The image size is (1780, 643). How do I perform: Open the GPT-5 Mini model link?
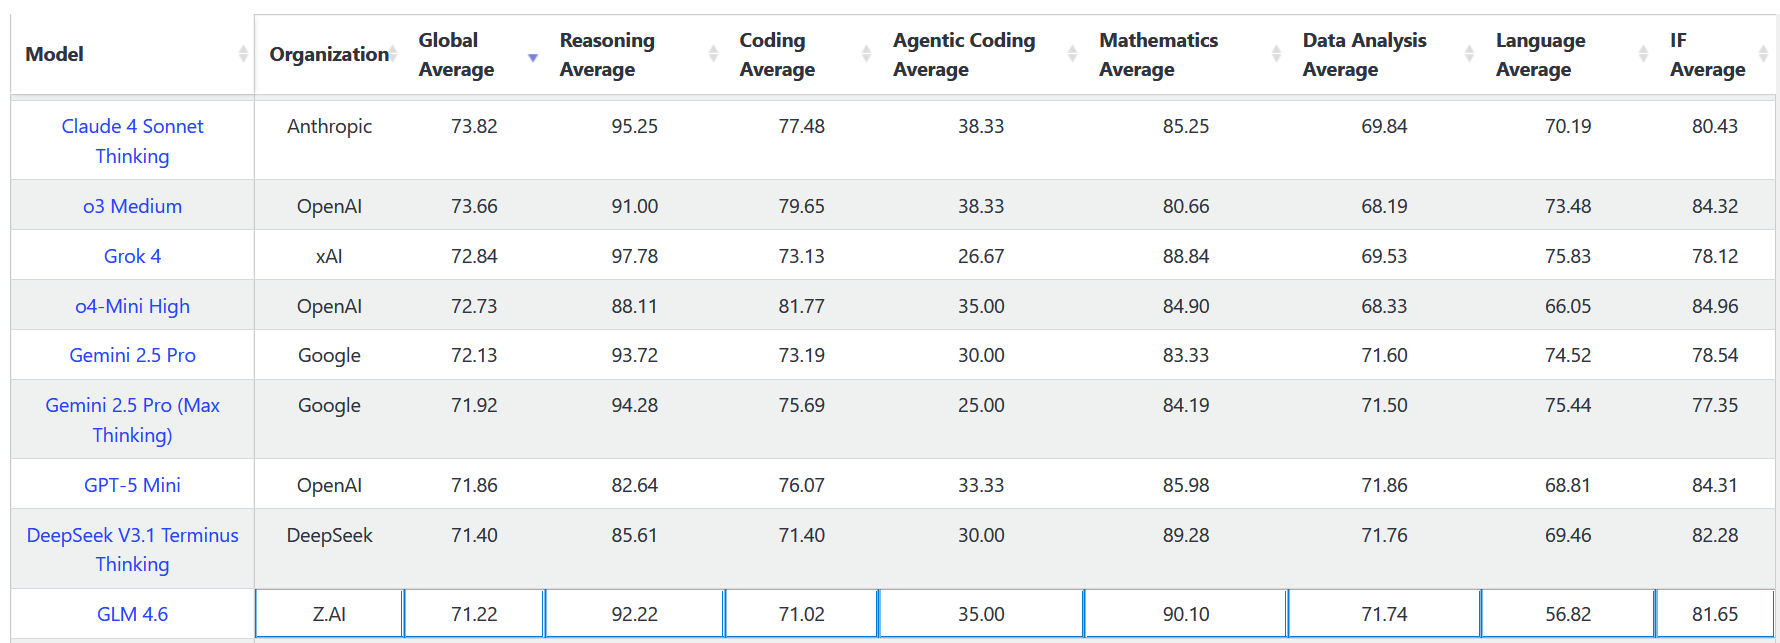click(x=132, y=485)
